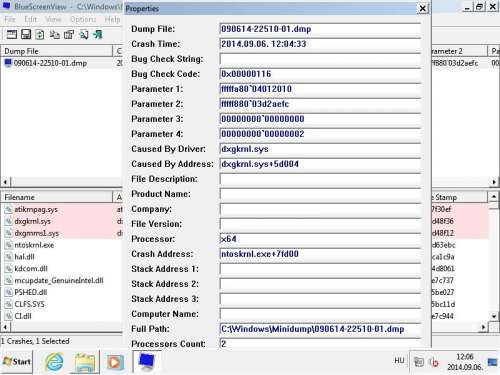
Task: Sort by the Dump File column header
Action: (x=57, y=51)
